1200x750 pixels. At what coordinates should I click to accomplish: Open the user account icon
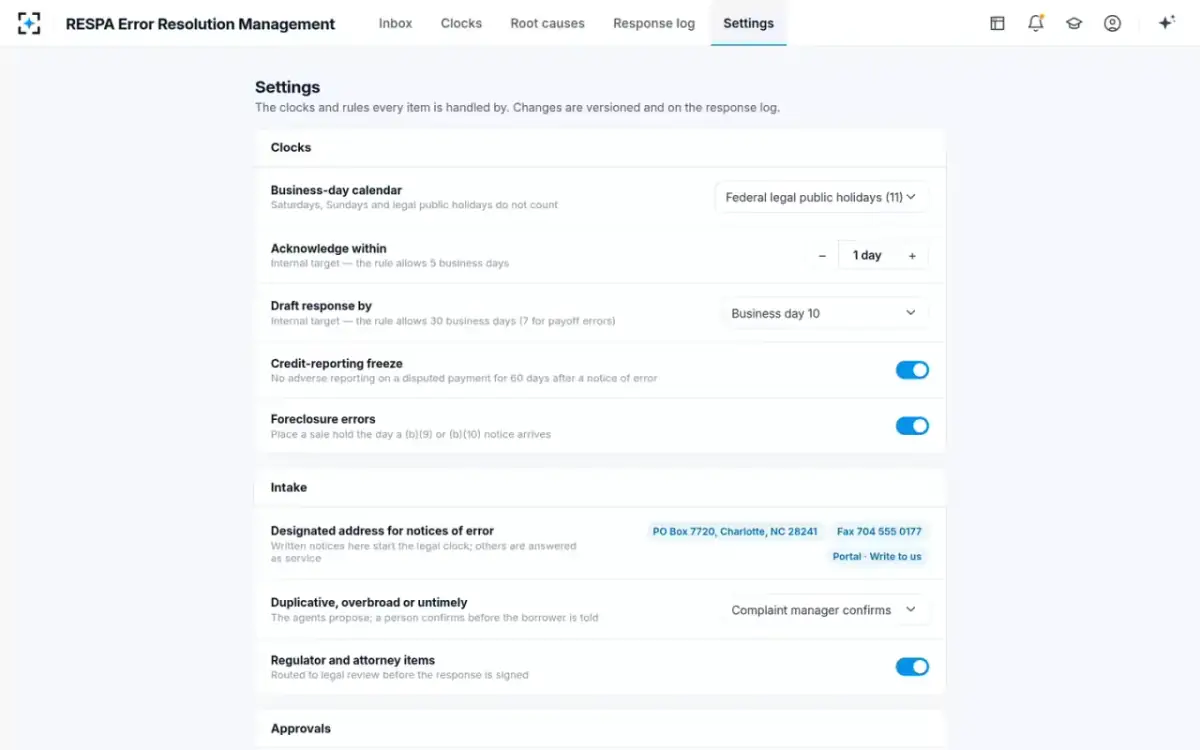click(1112, 23)
